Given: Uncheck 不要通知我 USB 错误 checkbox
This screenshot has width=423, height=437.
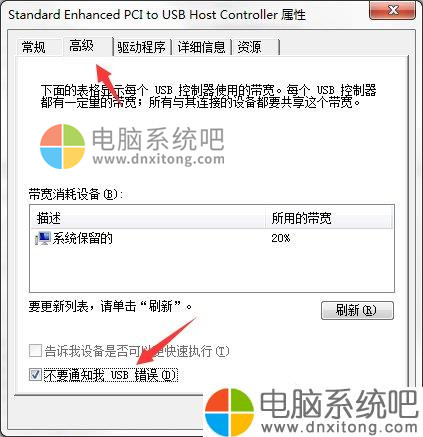Looking at the screenshot, I should pyautogui.click(x=35, y=375).
